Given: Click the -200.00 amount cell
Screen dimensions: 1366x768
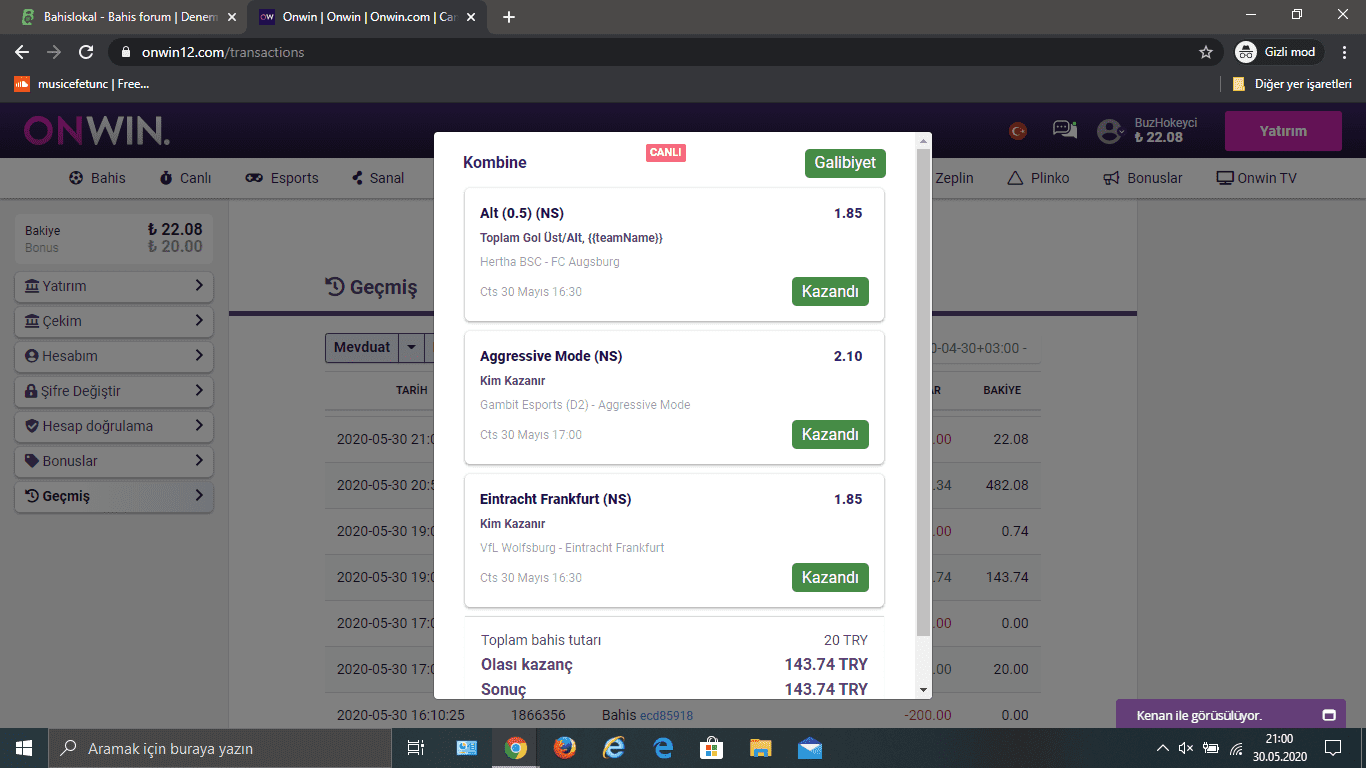Looking at the screenshot, I should [927, 715].
